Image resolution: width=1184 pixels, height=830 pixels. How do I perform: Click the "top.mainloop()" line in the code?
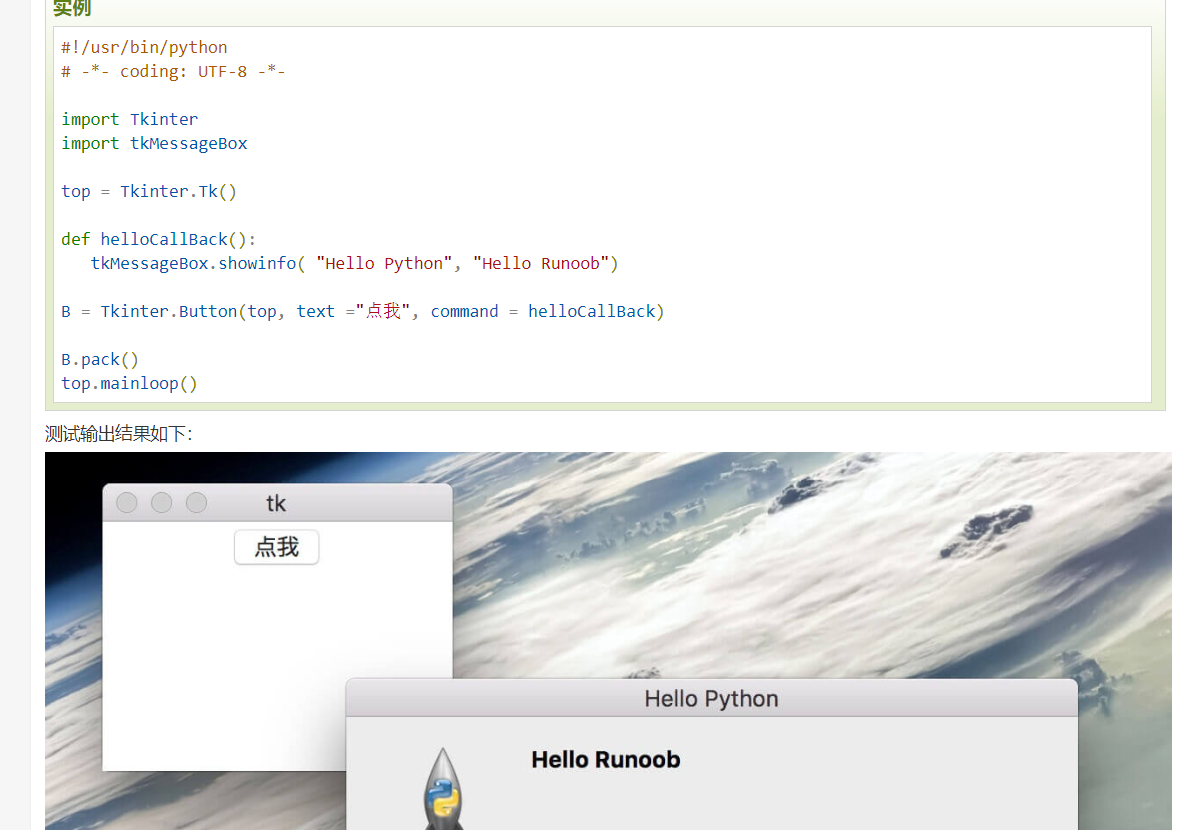click(x=128, y=383)
